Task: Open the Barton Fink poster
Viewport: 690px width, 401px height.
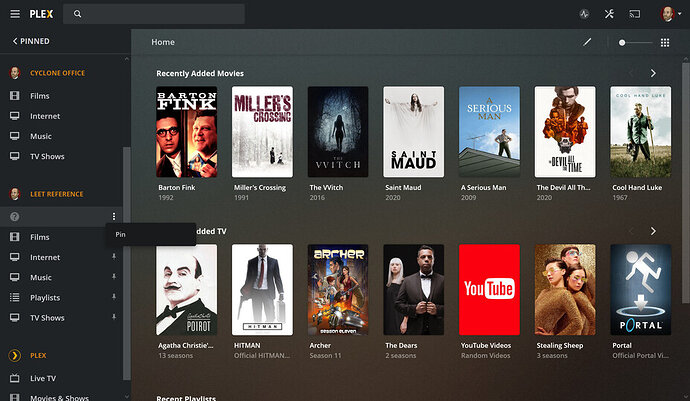Action: (x=187, y=132)
